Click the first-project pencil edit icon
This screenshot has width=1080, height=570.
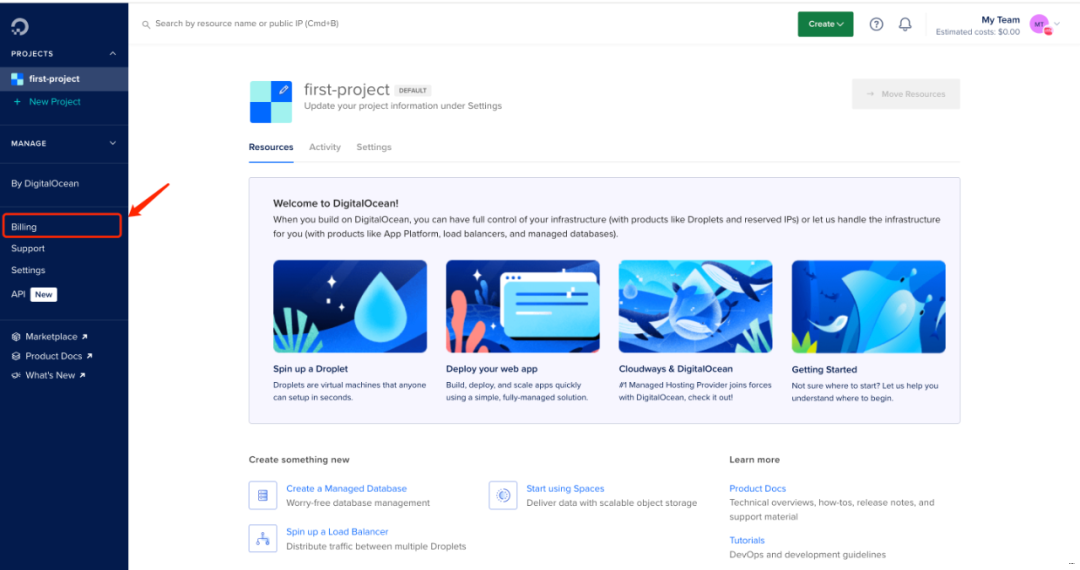click(284, 90)
